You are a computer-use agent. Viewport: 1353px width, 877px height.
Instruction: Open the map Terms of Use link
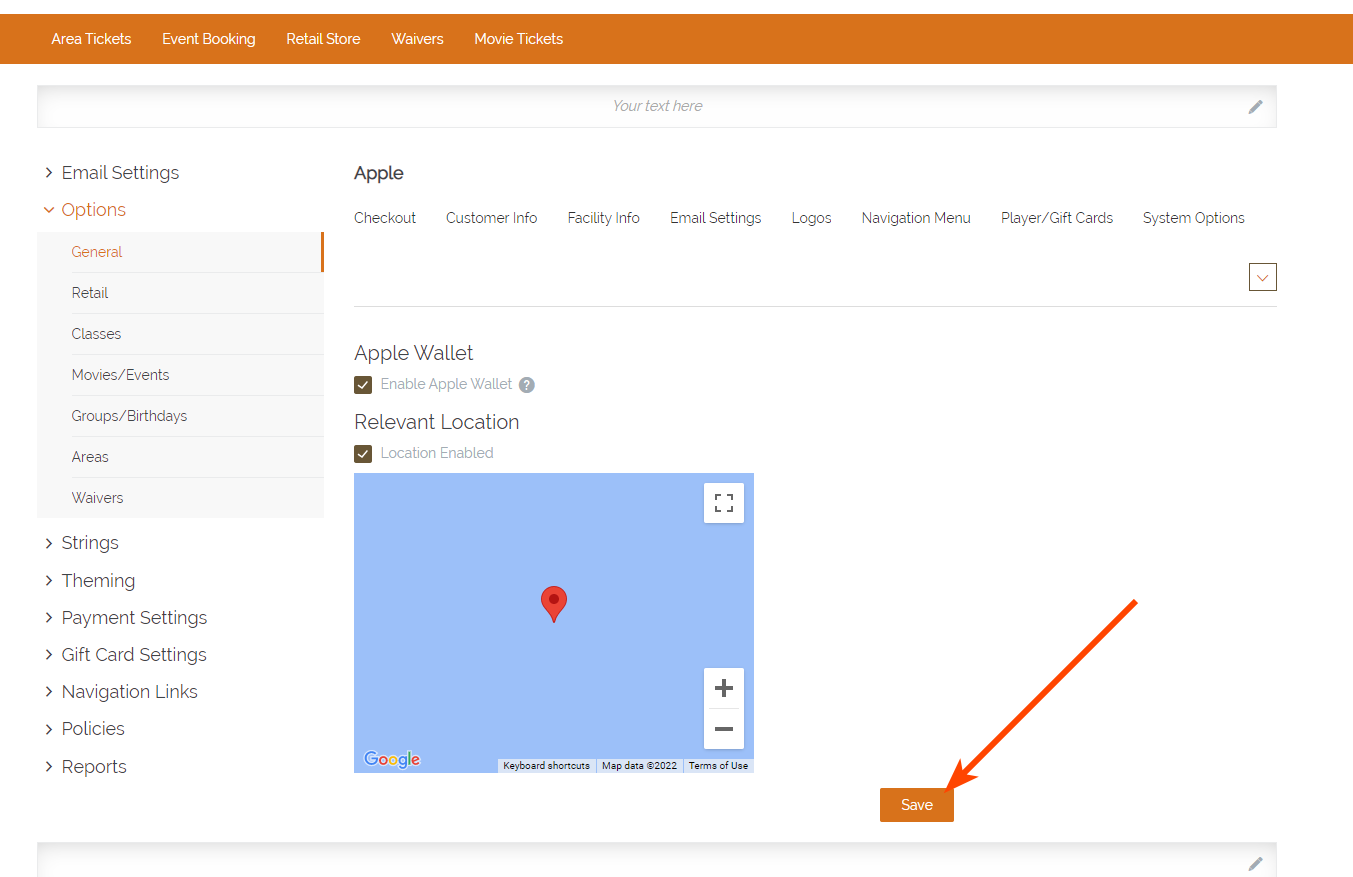(x=718, y=766)
